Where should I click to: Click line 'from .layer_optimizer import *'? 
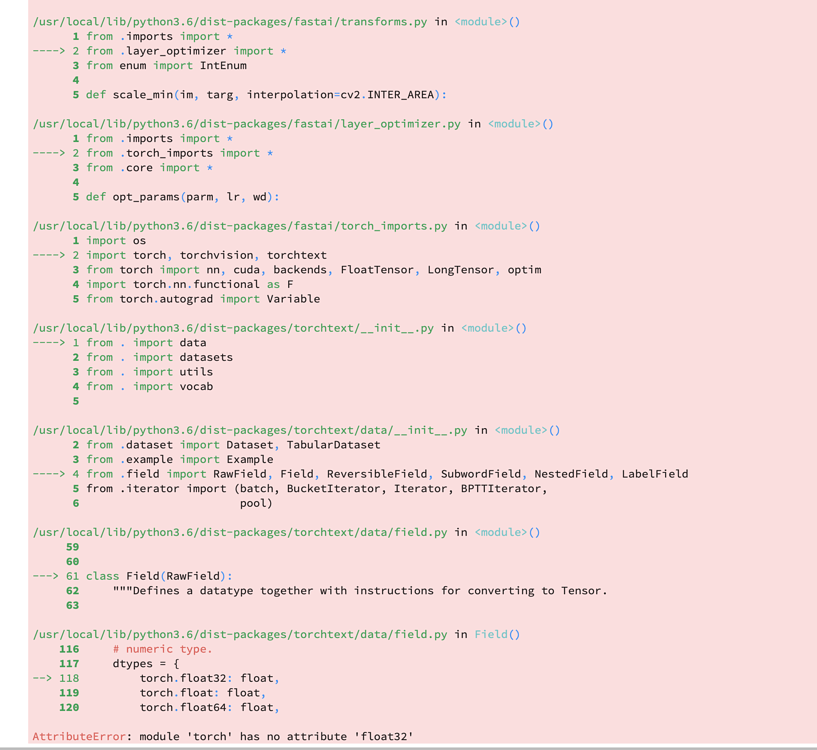[x=187, y=51]
